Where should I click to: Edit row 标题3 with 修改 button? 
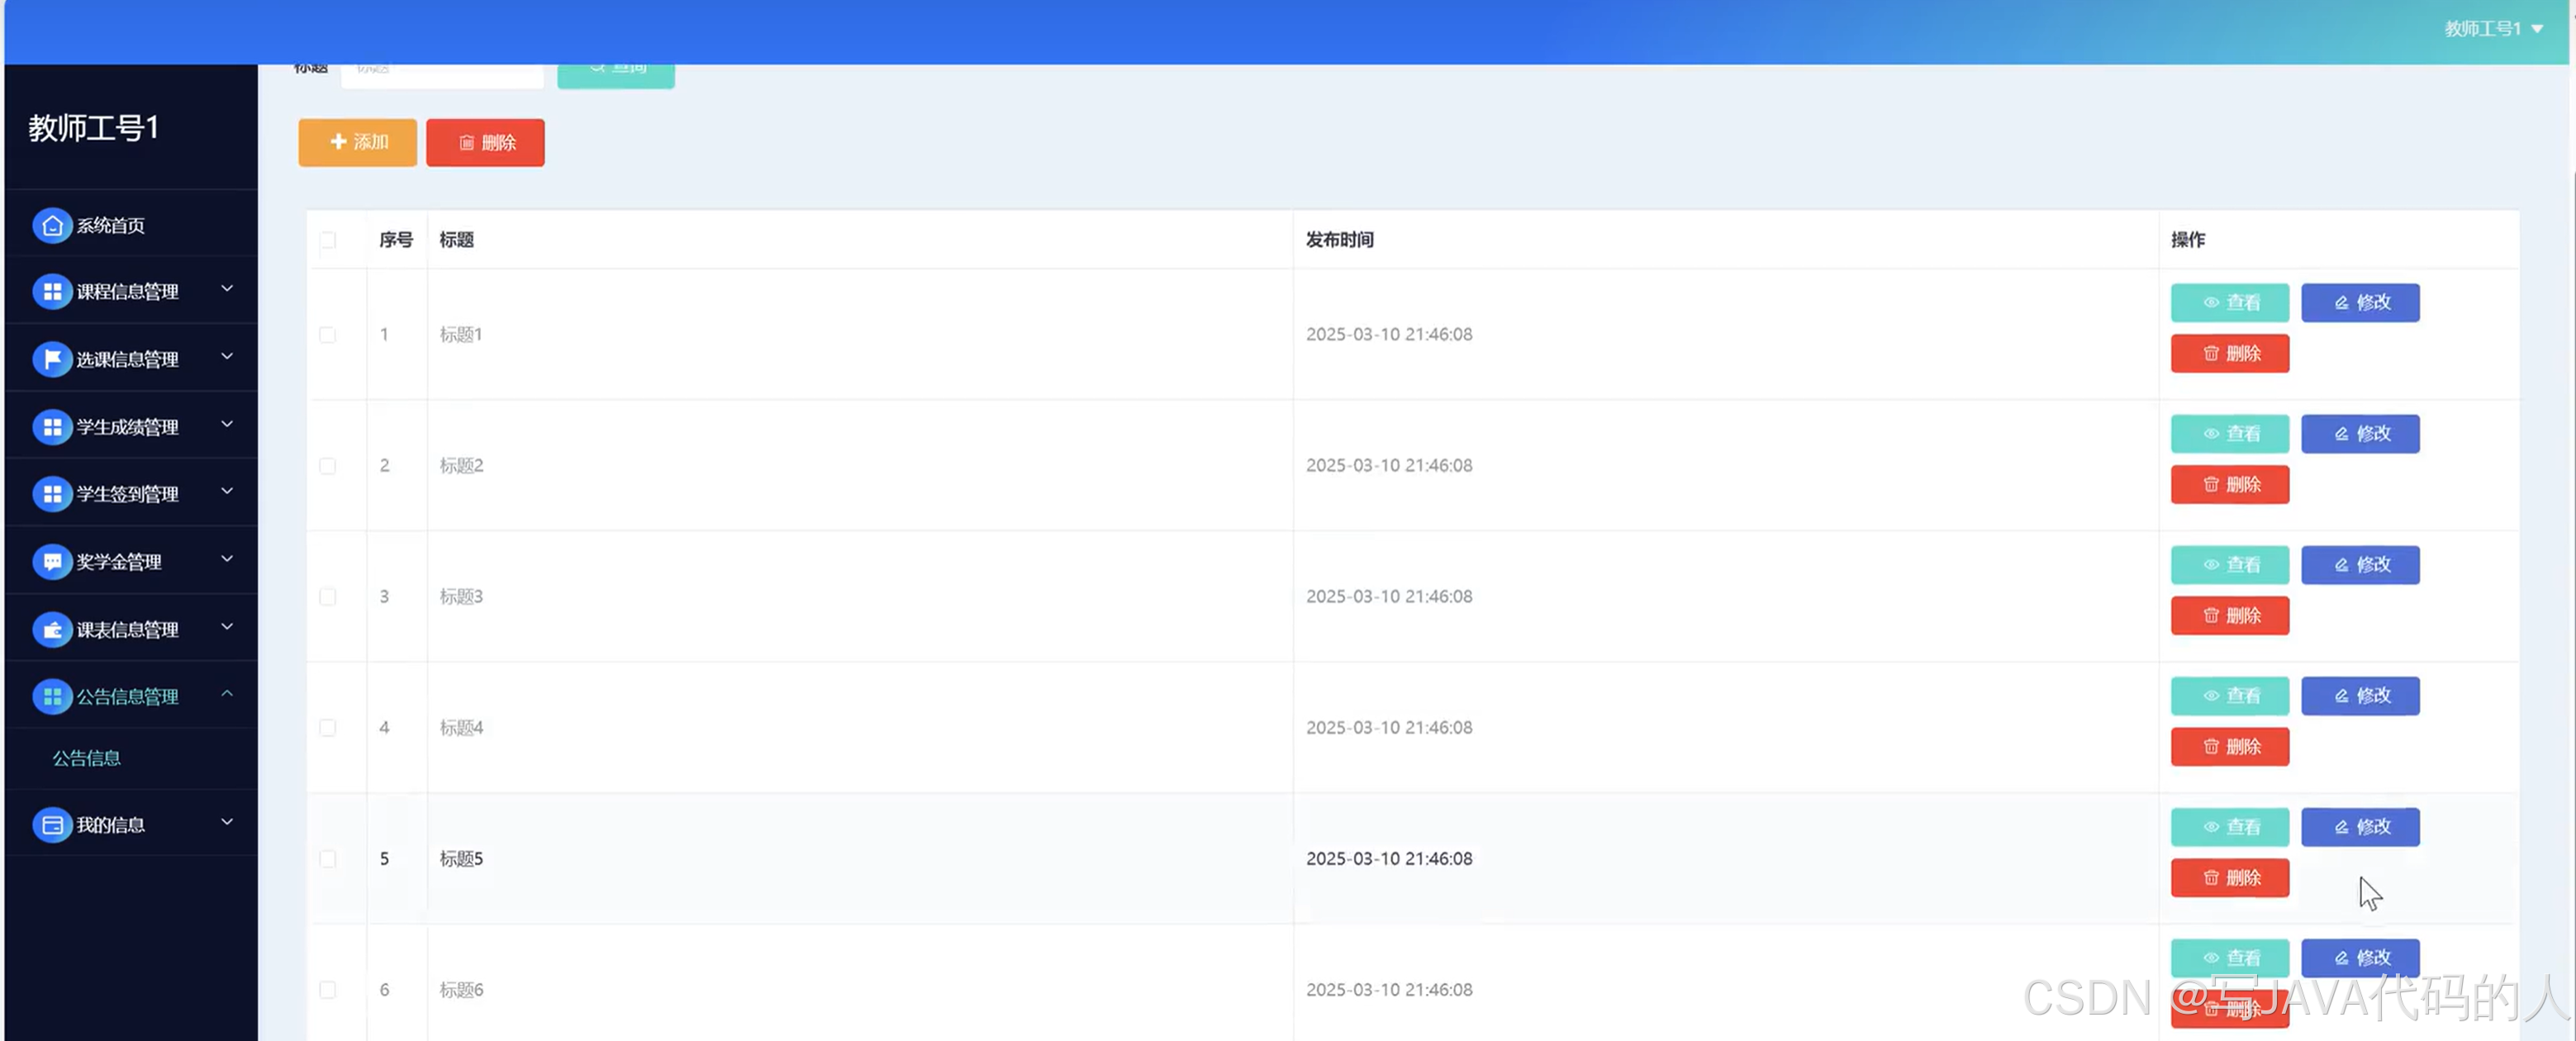(2360, 565)
